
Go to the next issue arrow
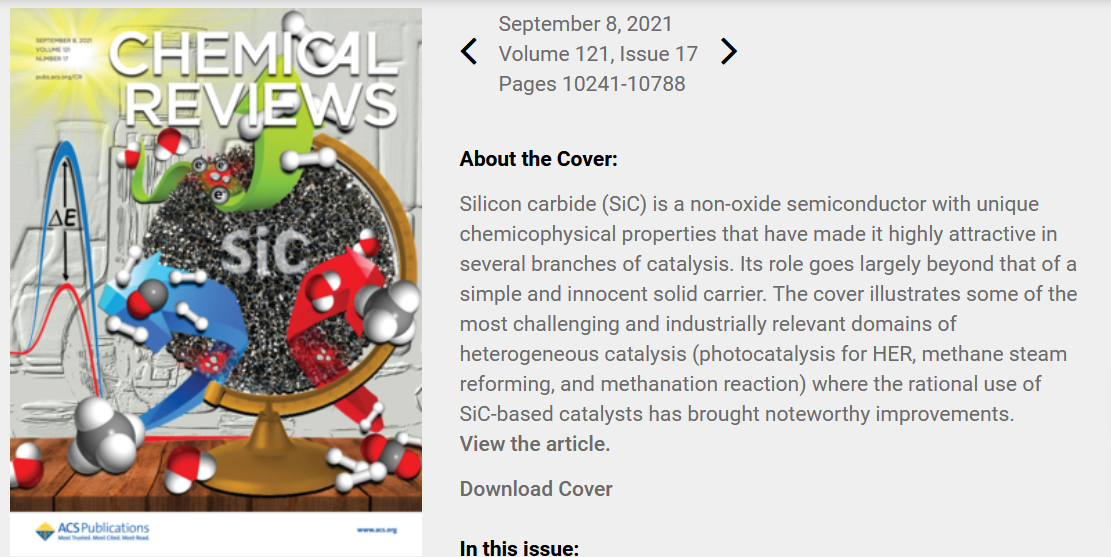pos(729,52)
